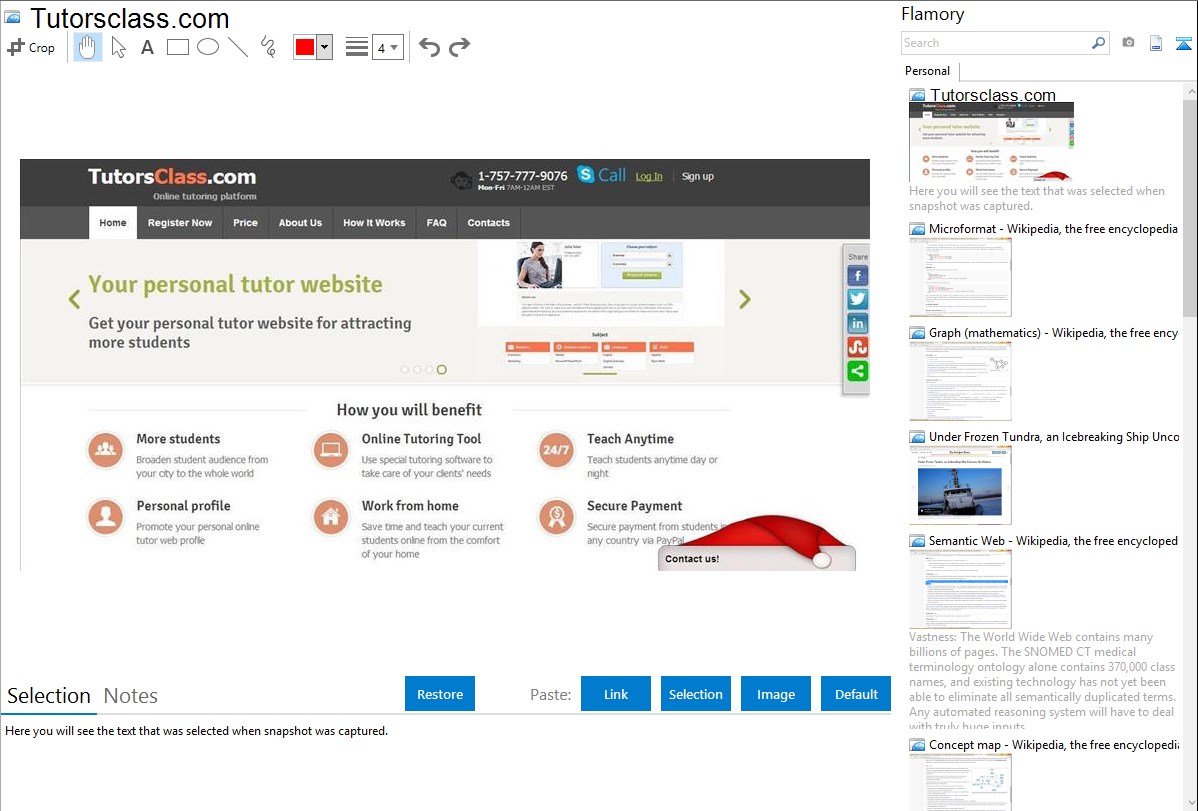1198x811 pixels.
Task: Click the Paste Selection button
Action: 696,694
